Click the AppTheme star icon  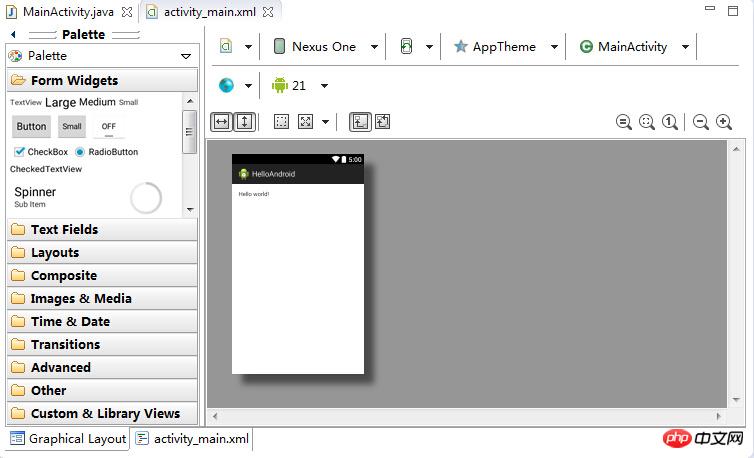(461, 46)
